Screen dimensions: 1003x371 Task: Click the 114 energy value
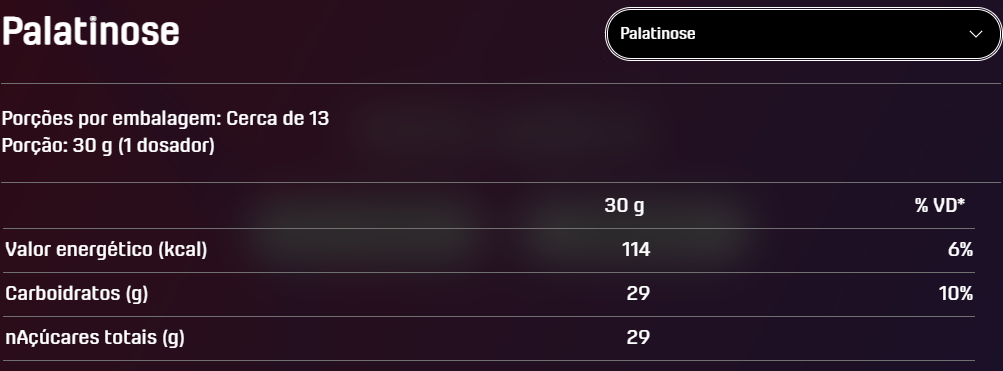(636, 249)
